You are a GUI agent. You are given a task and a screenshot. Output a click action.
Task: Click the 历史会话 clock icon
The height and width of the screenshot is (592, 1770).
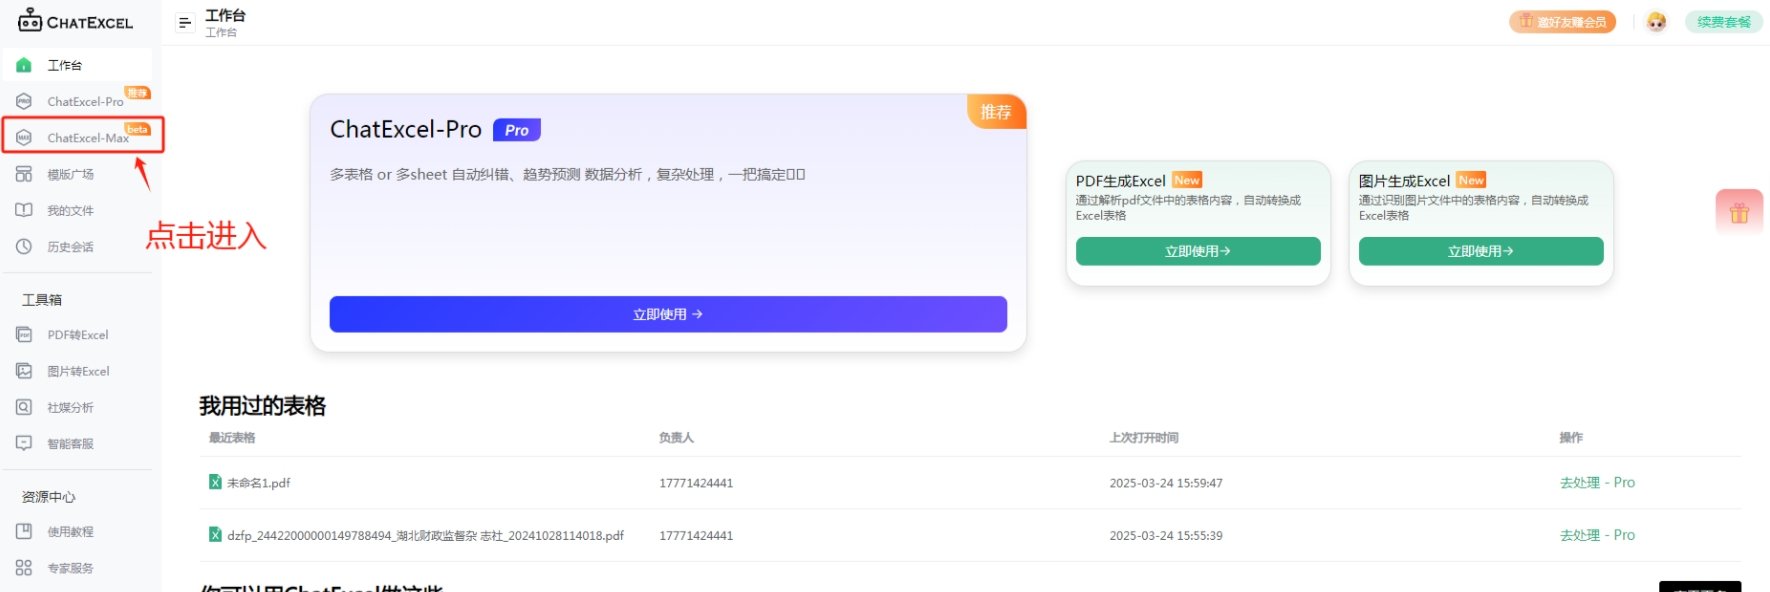coord(24,246)
